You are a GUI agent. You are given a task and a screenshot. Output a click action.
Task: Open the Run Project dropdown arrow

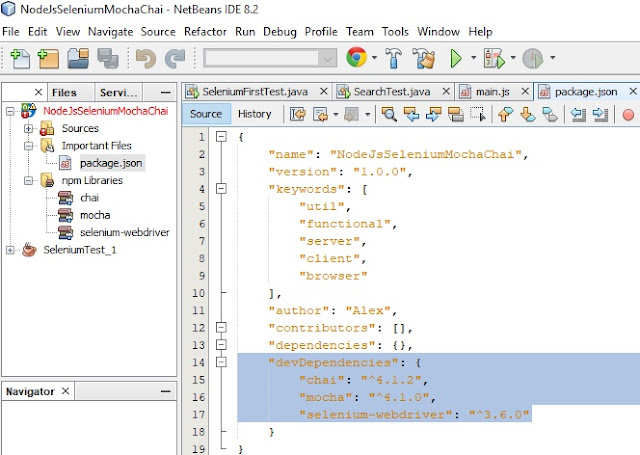click(x=473, y=58)
